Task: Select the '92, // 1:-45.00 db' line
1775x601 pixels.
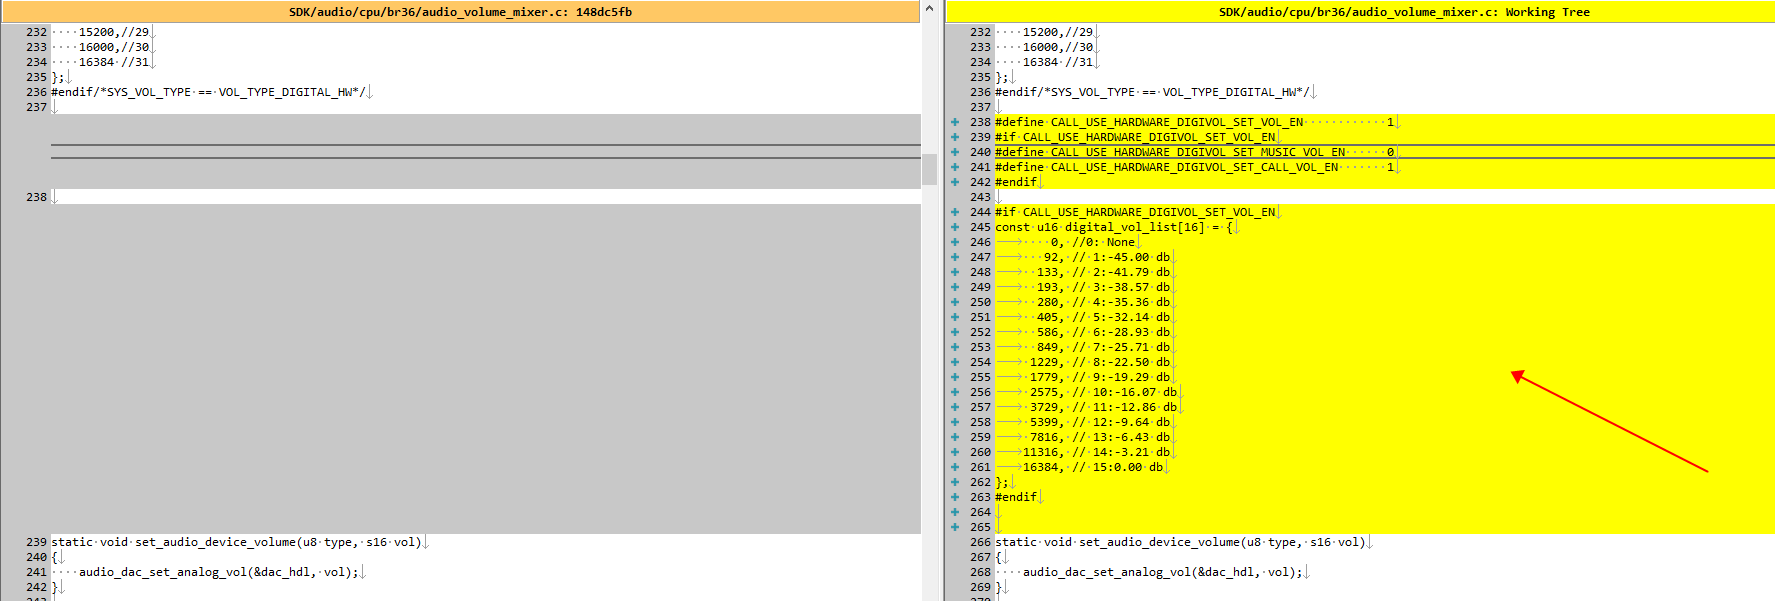Action: pos(1107,257)
